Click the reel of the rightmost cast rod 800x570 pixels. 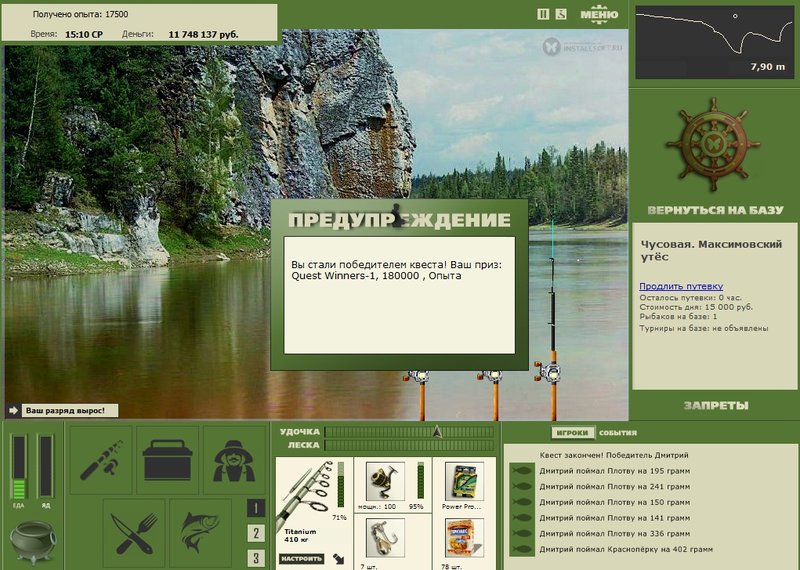click(548, 371)
